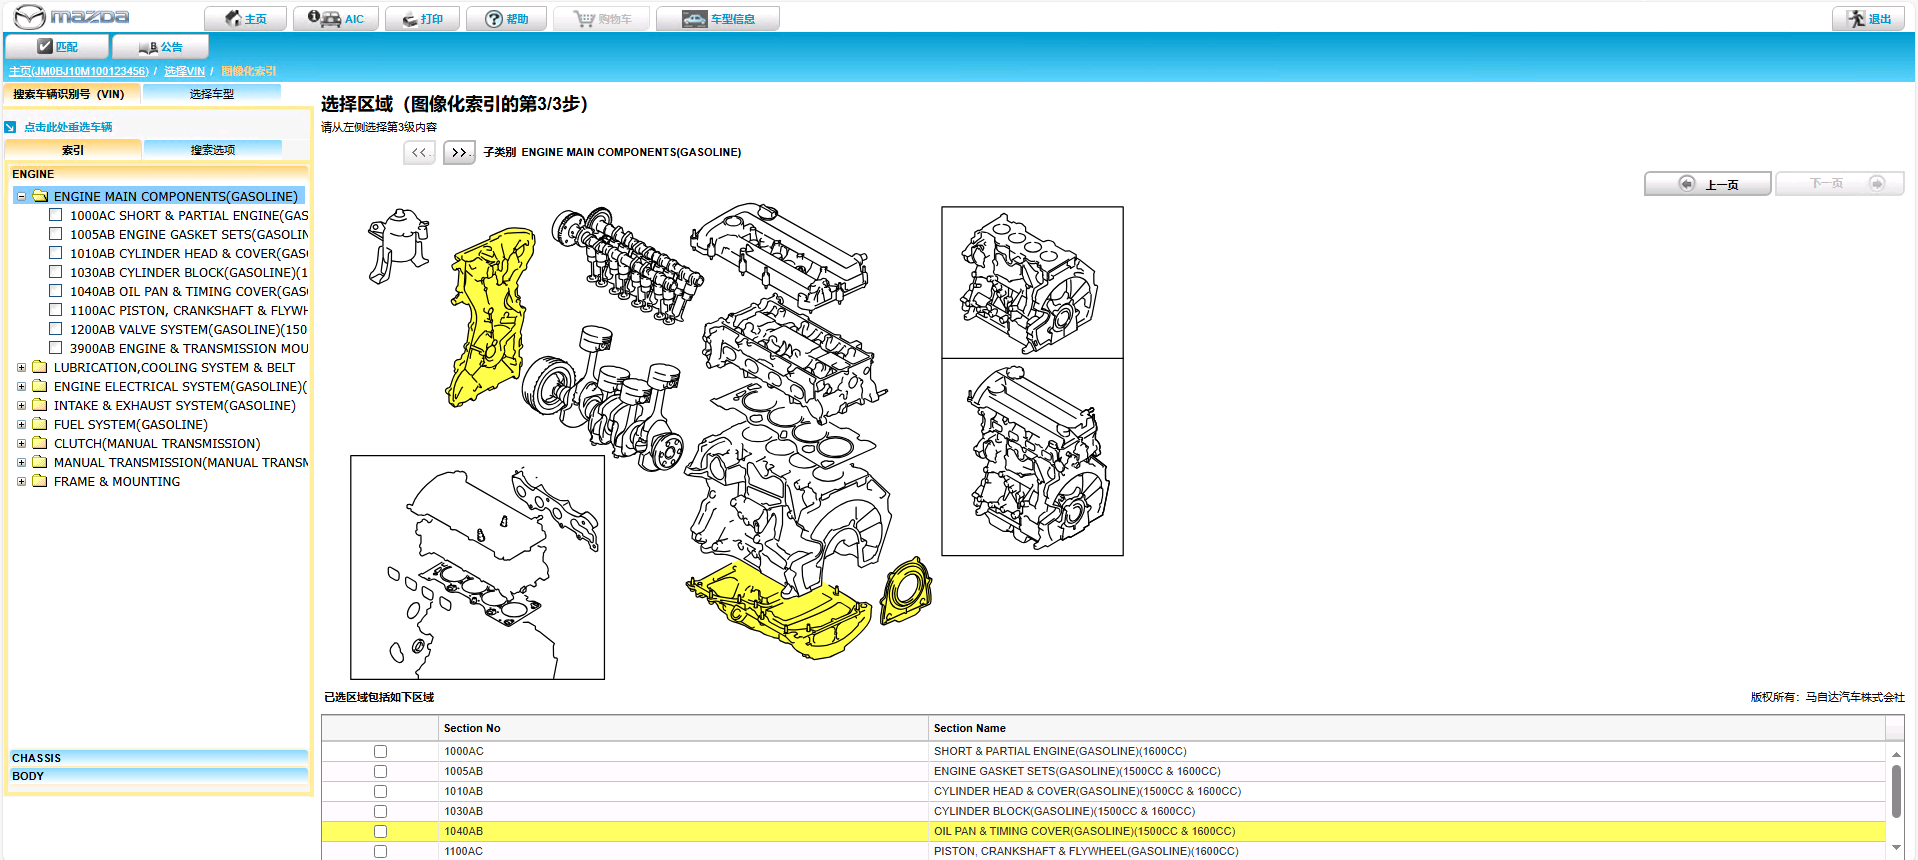Screen dimensions: 1918x860
Task: Tick the checkbox for table row 1000AC
Action: (380, 751)
